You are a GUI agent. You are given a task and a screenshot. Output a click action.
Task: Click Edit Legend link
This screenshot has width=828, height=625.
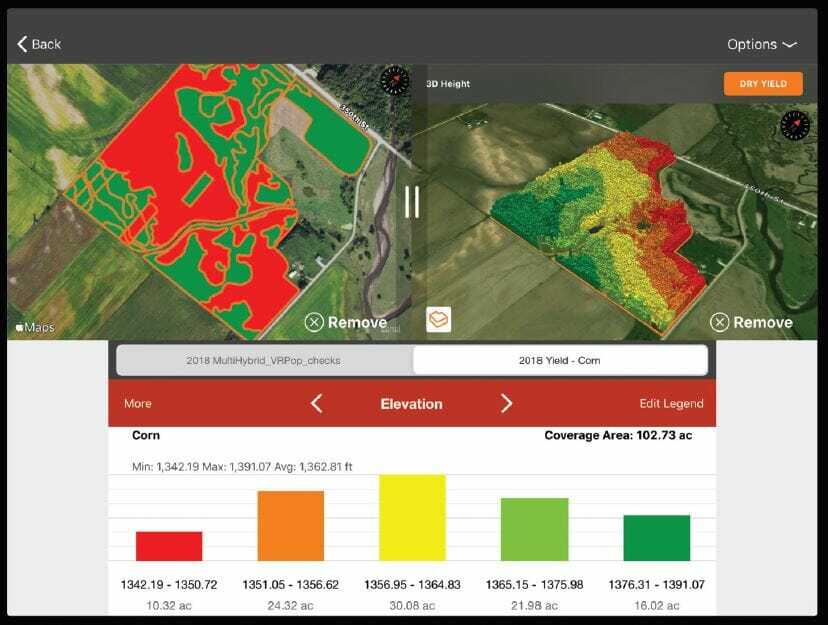tap(671, 404)
